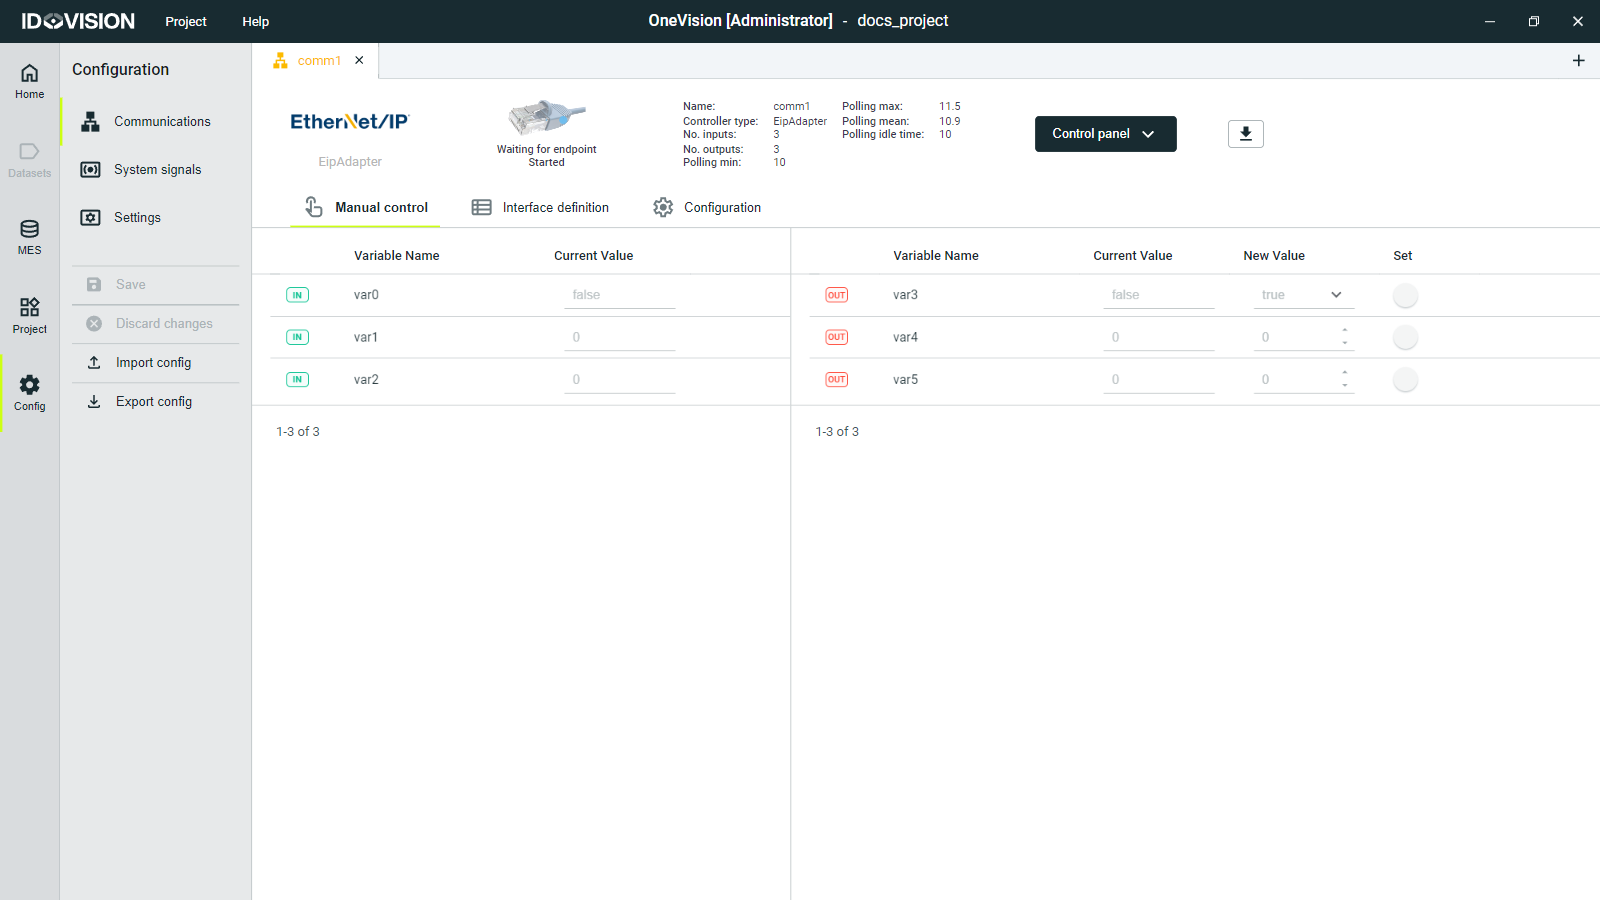Viewport: 1600px width, 900px height.
Task: Toggle the Set switch for var5
Action: [x=1405, y=380]
